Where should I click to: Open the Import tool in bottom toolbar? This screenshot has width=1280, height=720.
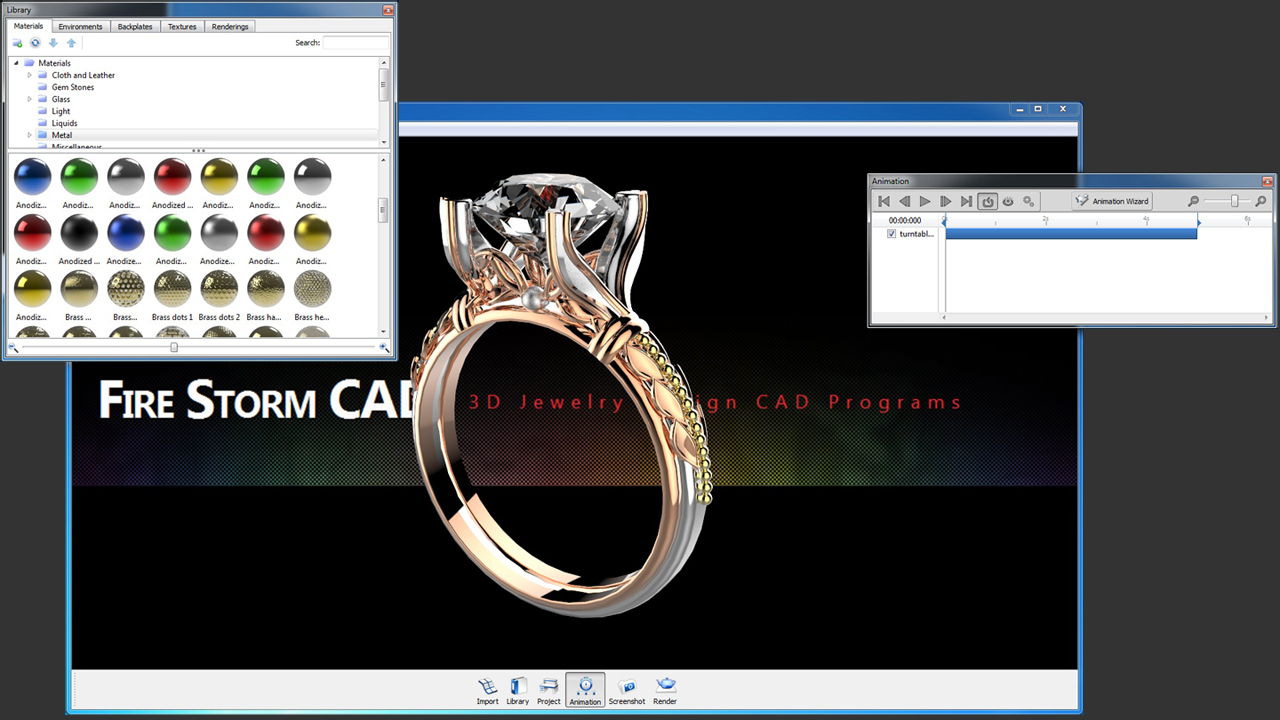pyautogui.click(x=487, y=690)
